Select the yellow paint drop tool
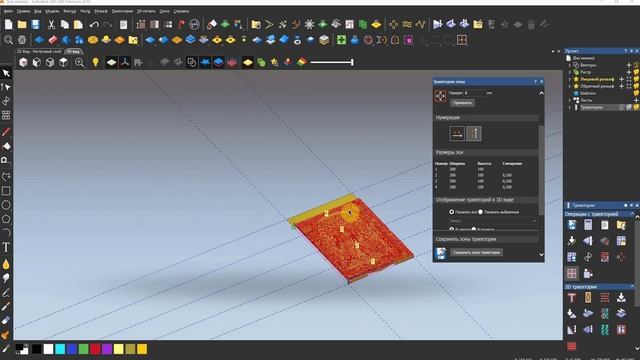This screenshot has width=640, height=360. [6, 264]
